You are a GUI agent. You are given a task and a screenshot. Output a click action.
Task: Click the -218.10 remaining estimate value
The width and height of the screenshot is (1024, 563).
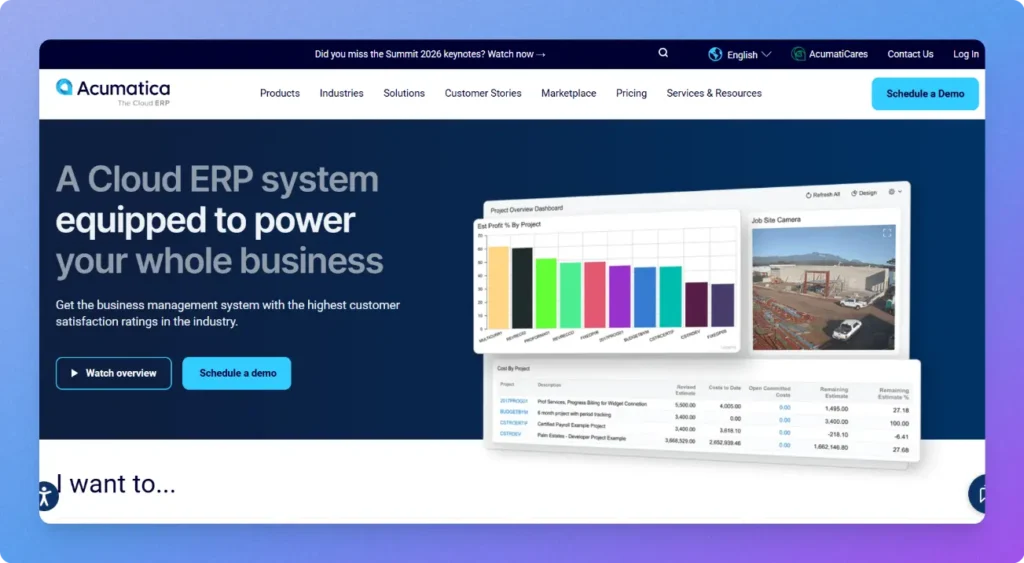pyautogui.click(x=836, y=434)
